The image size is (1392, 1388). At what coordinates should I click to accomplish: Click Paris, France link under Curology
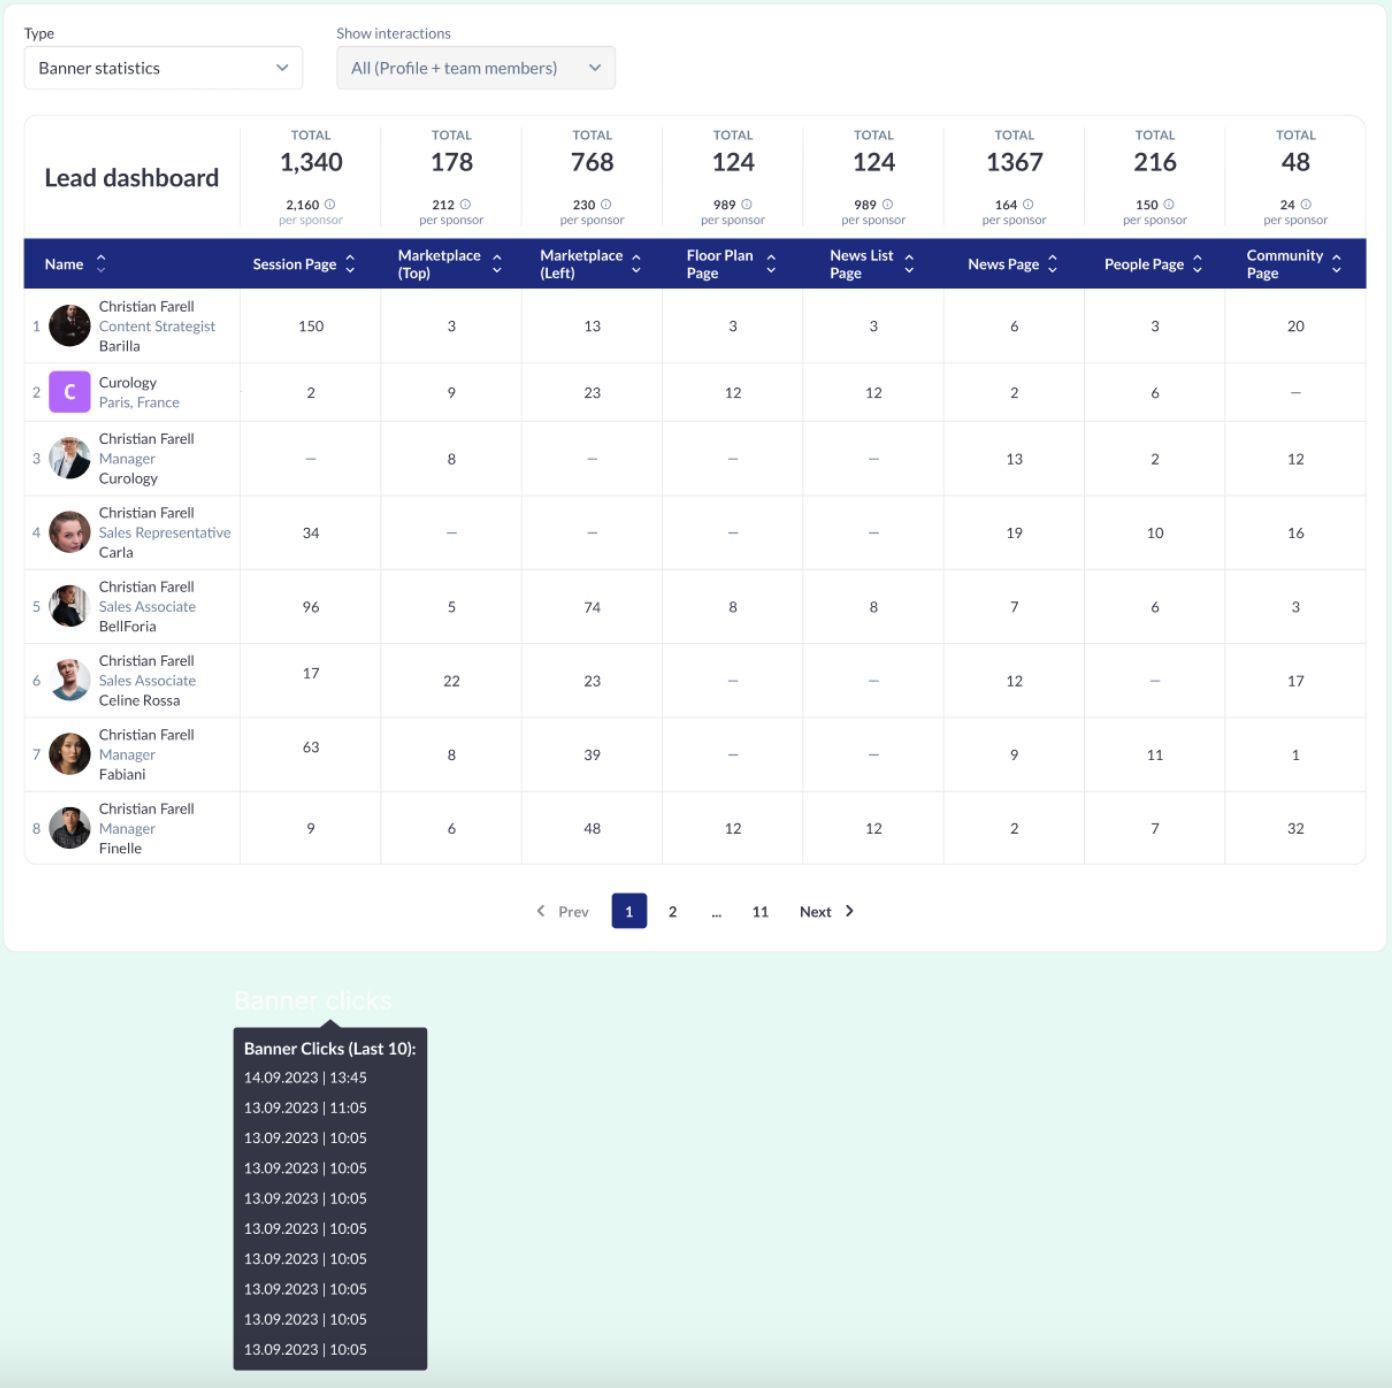coord(139,402)
